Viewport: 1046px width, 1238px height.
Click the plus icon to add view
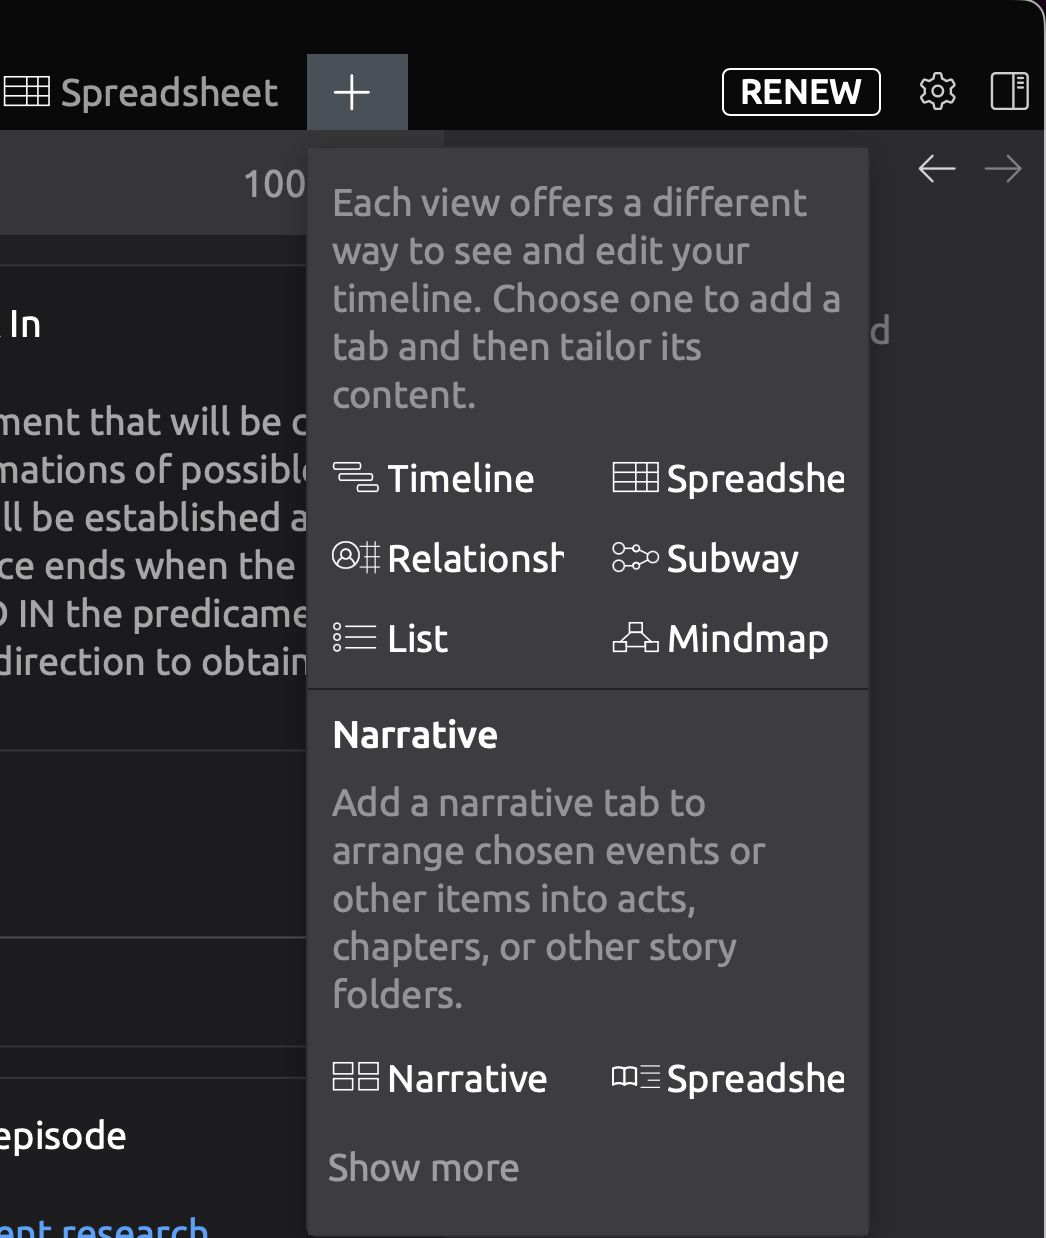(352, 93)
